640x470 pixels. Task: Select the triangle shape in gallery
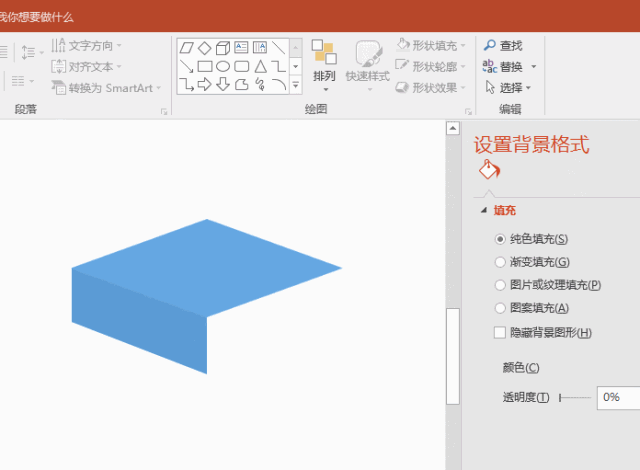click(260, 66)
